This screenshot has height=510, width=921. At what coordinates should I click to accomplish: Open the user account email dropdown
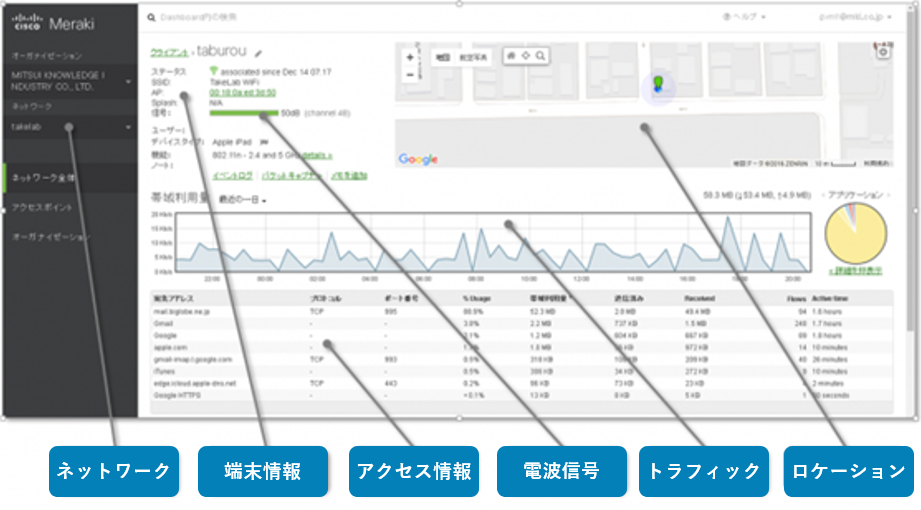pyautogui.click(x=855, y=17)
